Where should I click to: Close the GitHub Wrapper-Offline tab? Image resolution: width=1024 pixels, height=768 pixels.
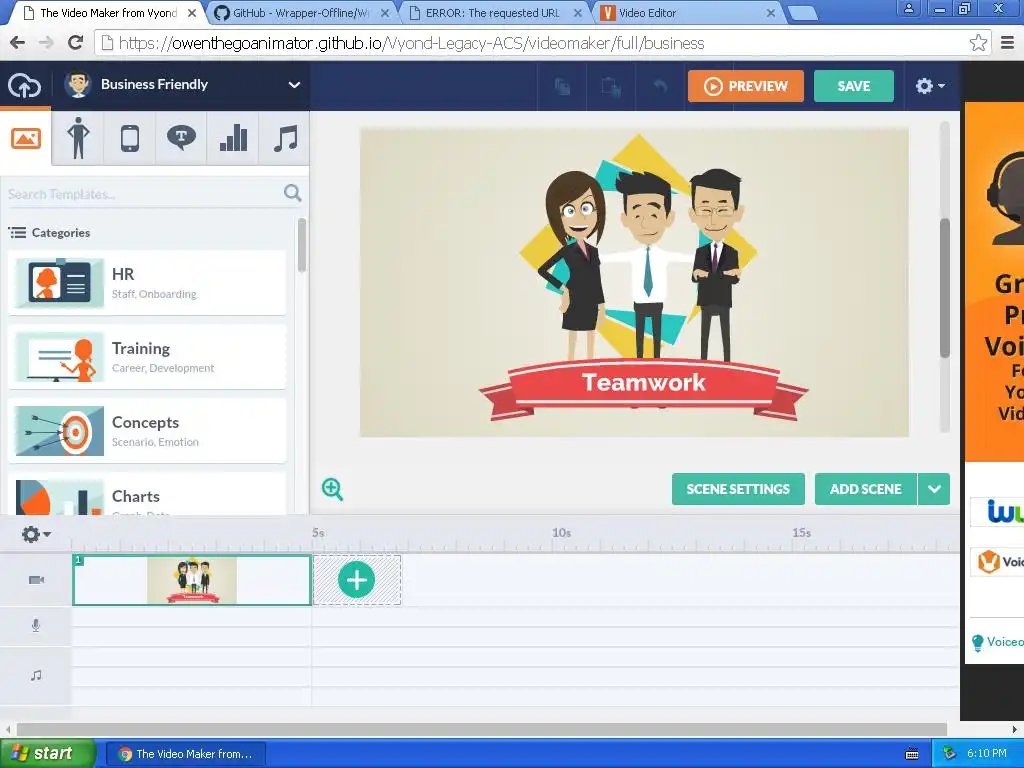tap(385, 13)
